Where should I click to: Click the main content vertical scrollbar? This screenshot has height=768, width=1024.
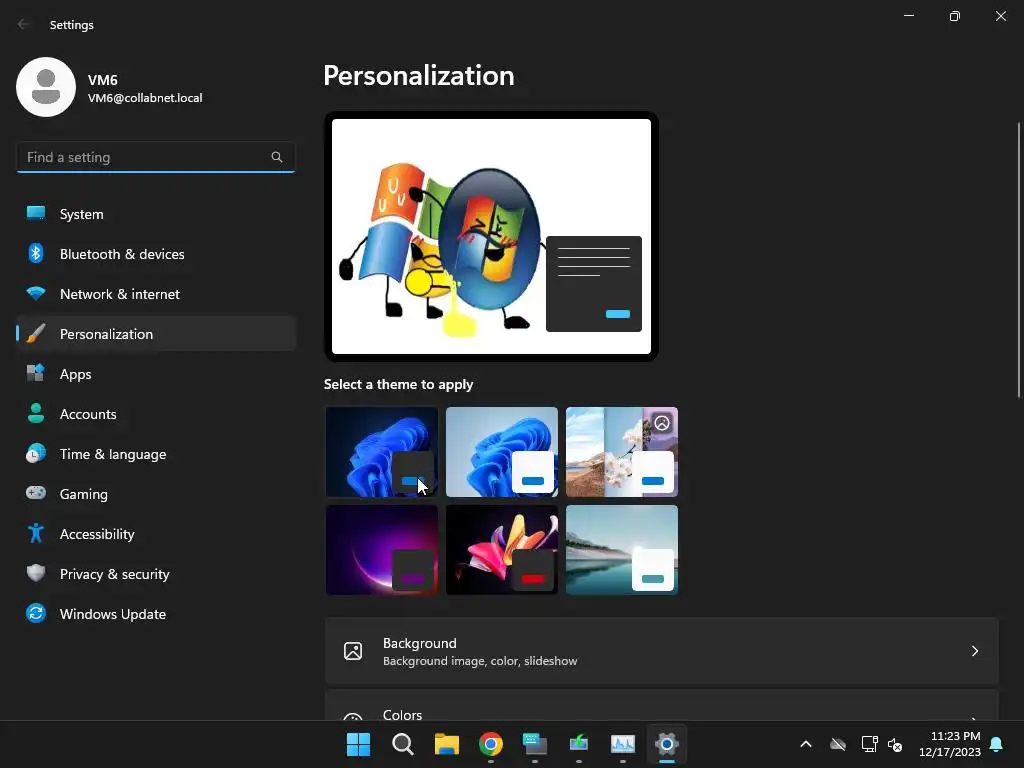[x=1019, y=260]
